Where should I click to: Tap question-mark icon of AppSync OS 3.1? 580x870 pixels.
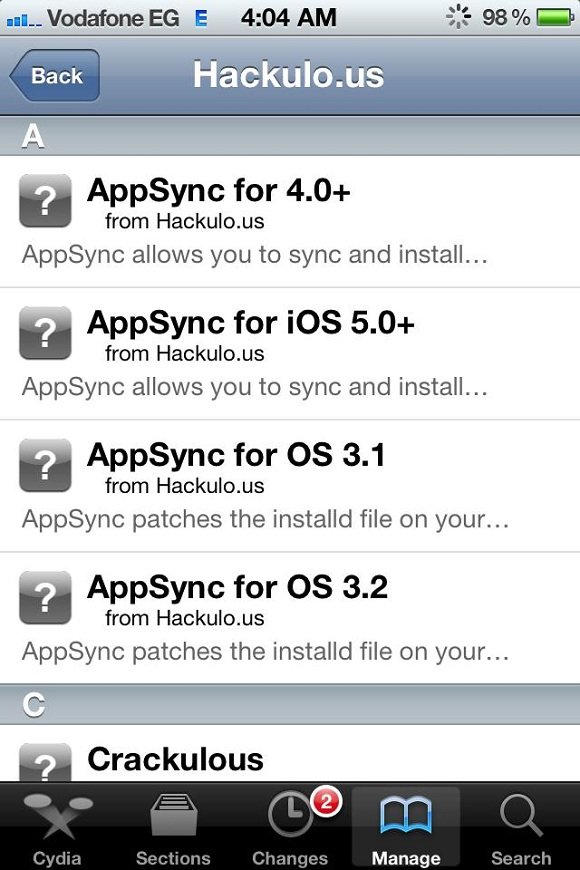[x=46, y=465]
